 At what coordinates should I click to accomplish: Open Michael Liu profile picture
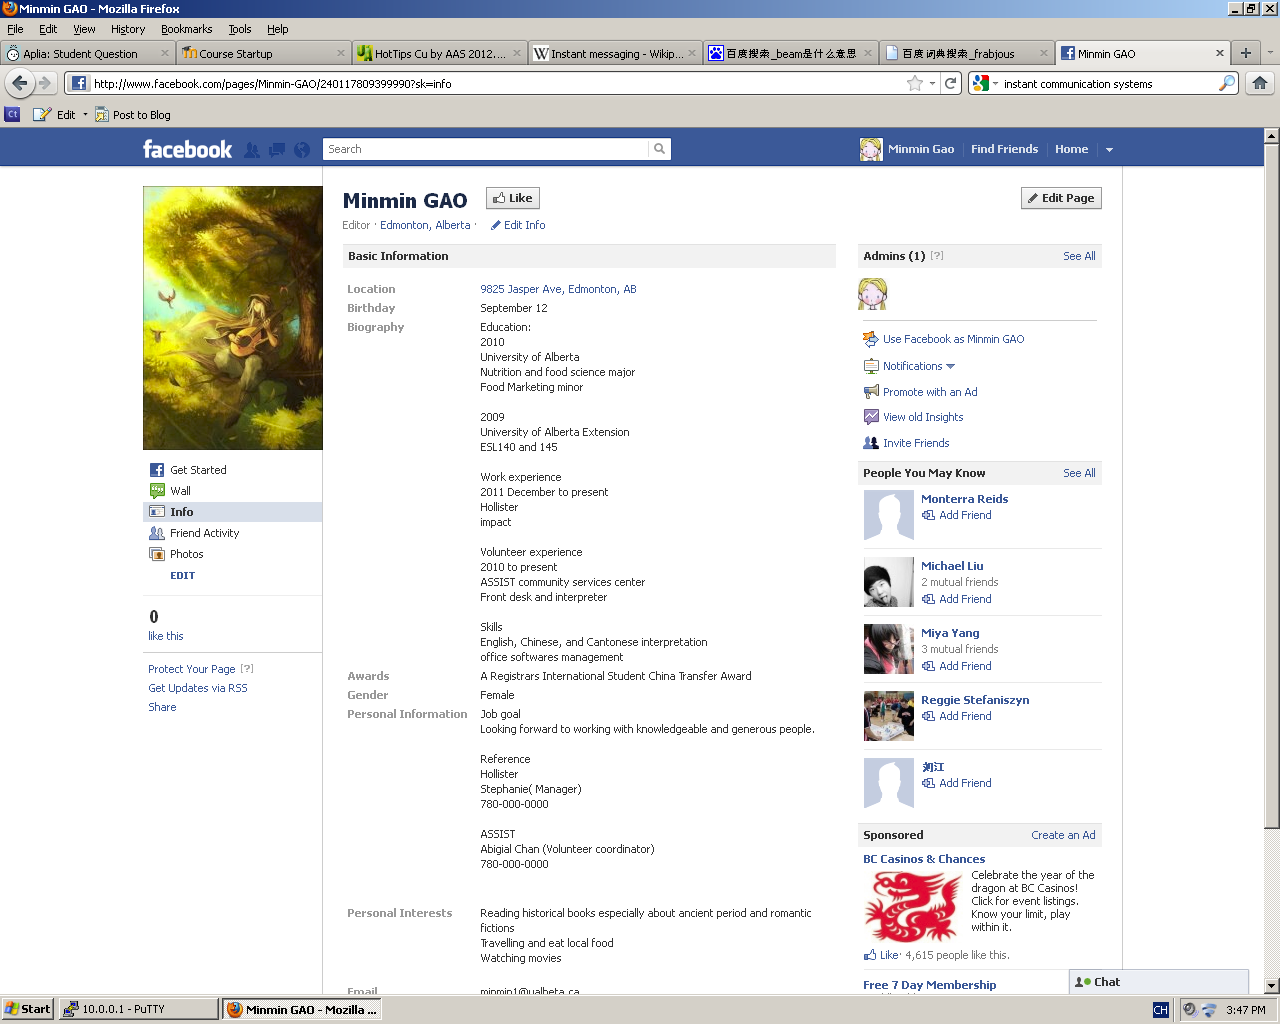coord(888,582)
